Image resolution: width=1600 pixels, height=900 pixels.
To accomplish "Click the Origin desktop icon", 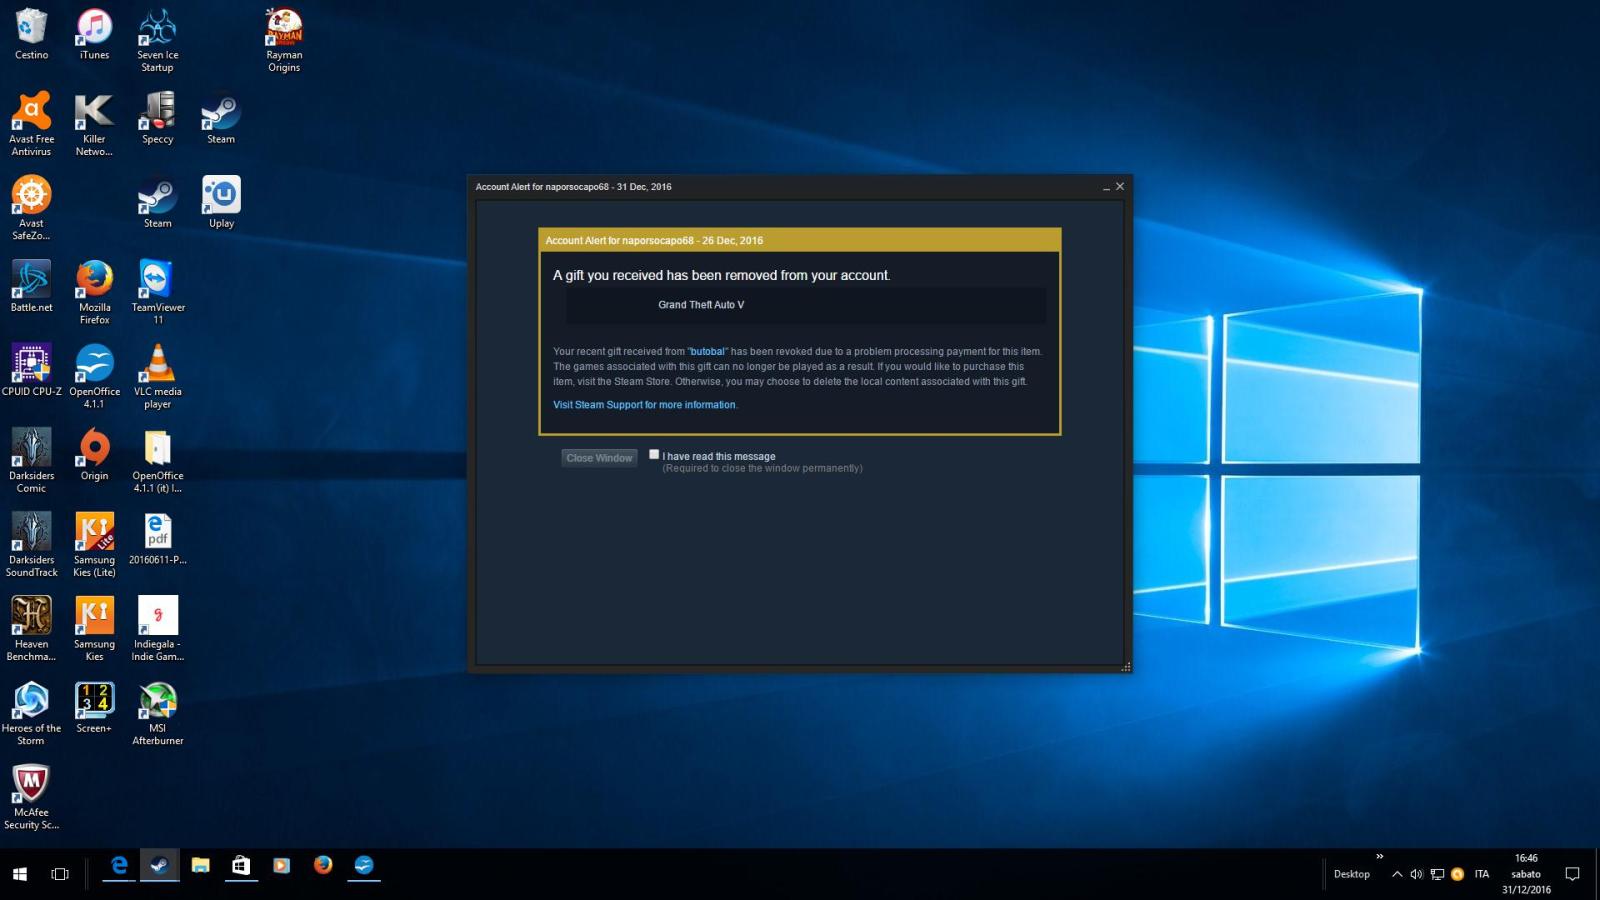I will pyautogui.click(x=94, y=454).
